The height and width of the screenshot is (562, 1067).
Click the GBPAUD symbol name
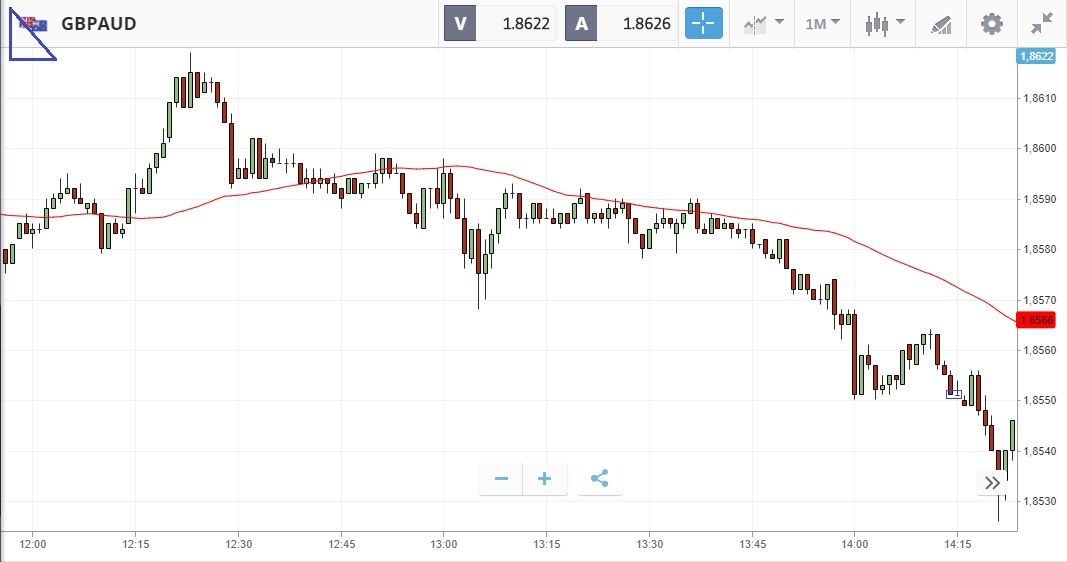(99, 23)
